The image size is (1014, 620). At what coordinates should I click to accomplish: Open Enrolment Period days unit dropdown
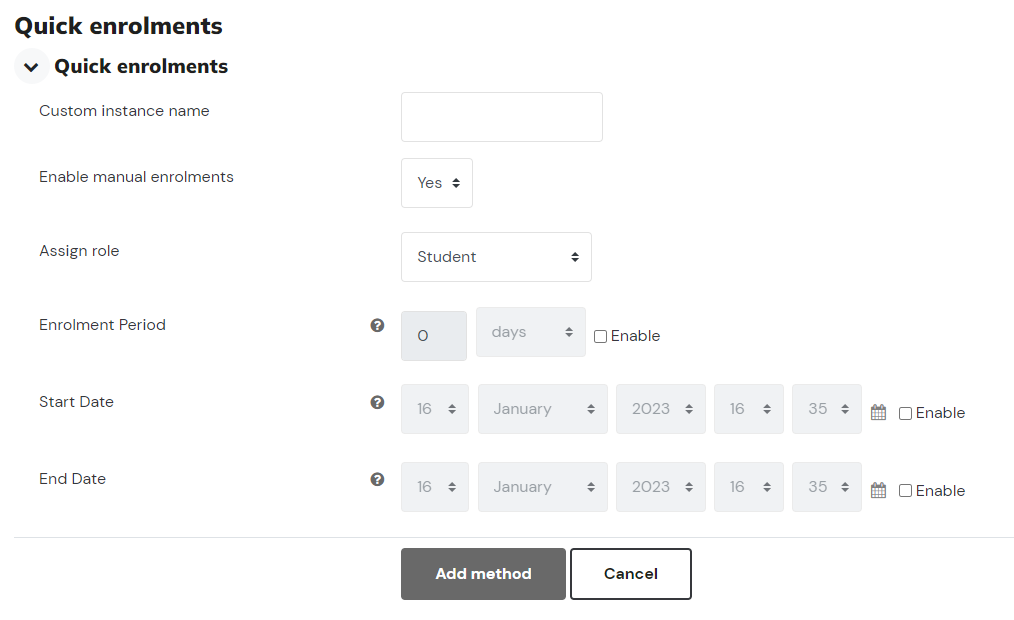[x=531, y=332]
